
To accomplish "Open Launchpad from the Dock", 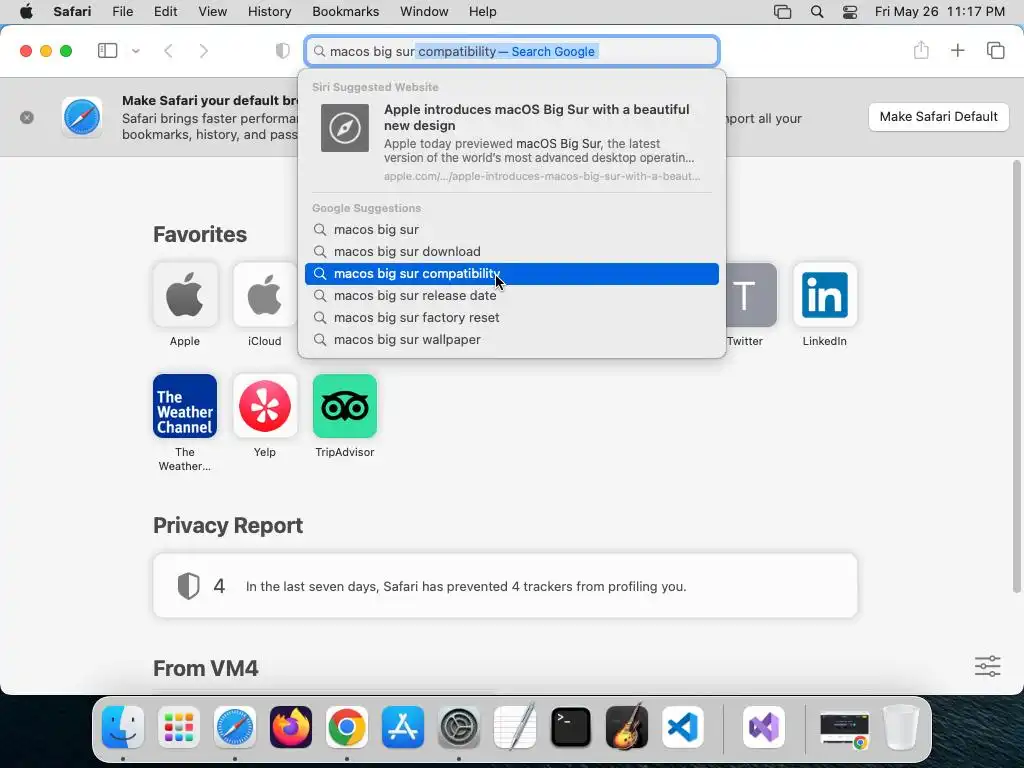I will click(179, 727).
